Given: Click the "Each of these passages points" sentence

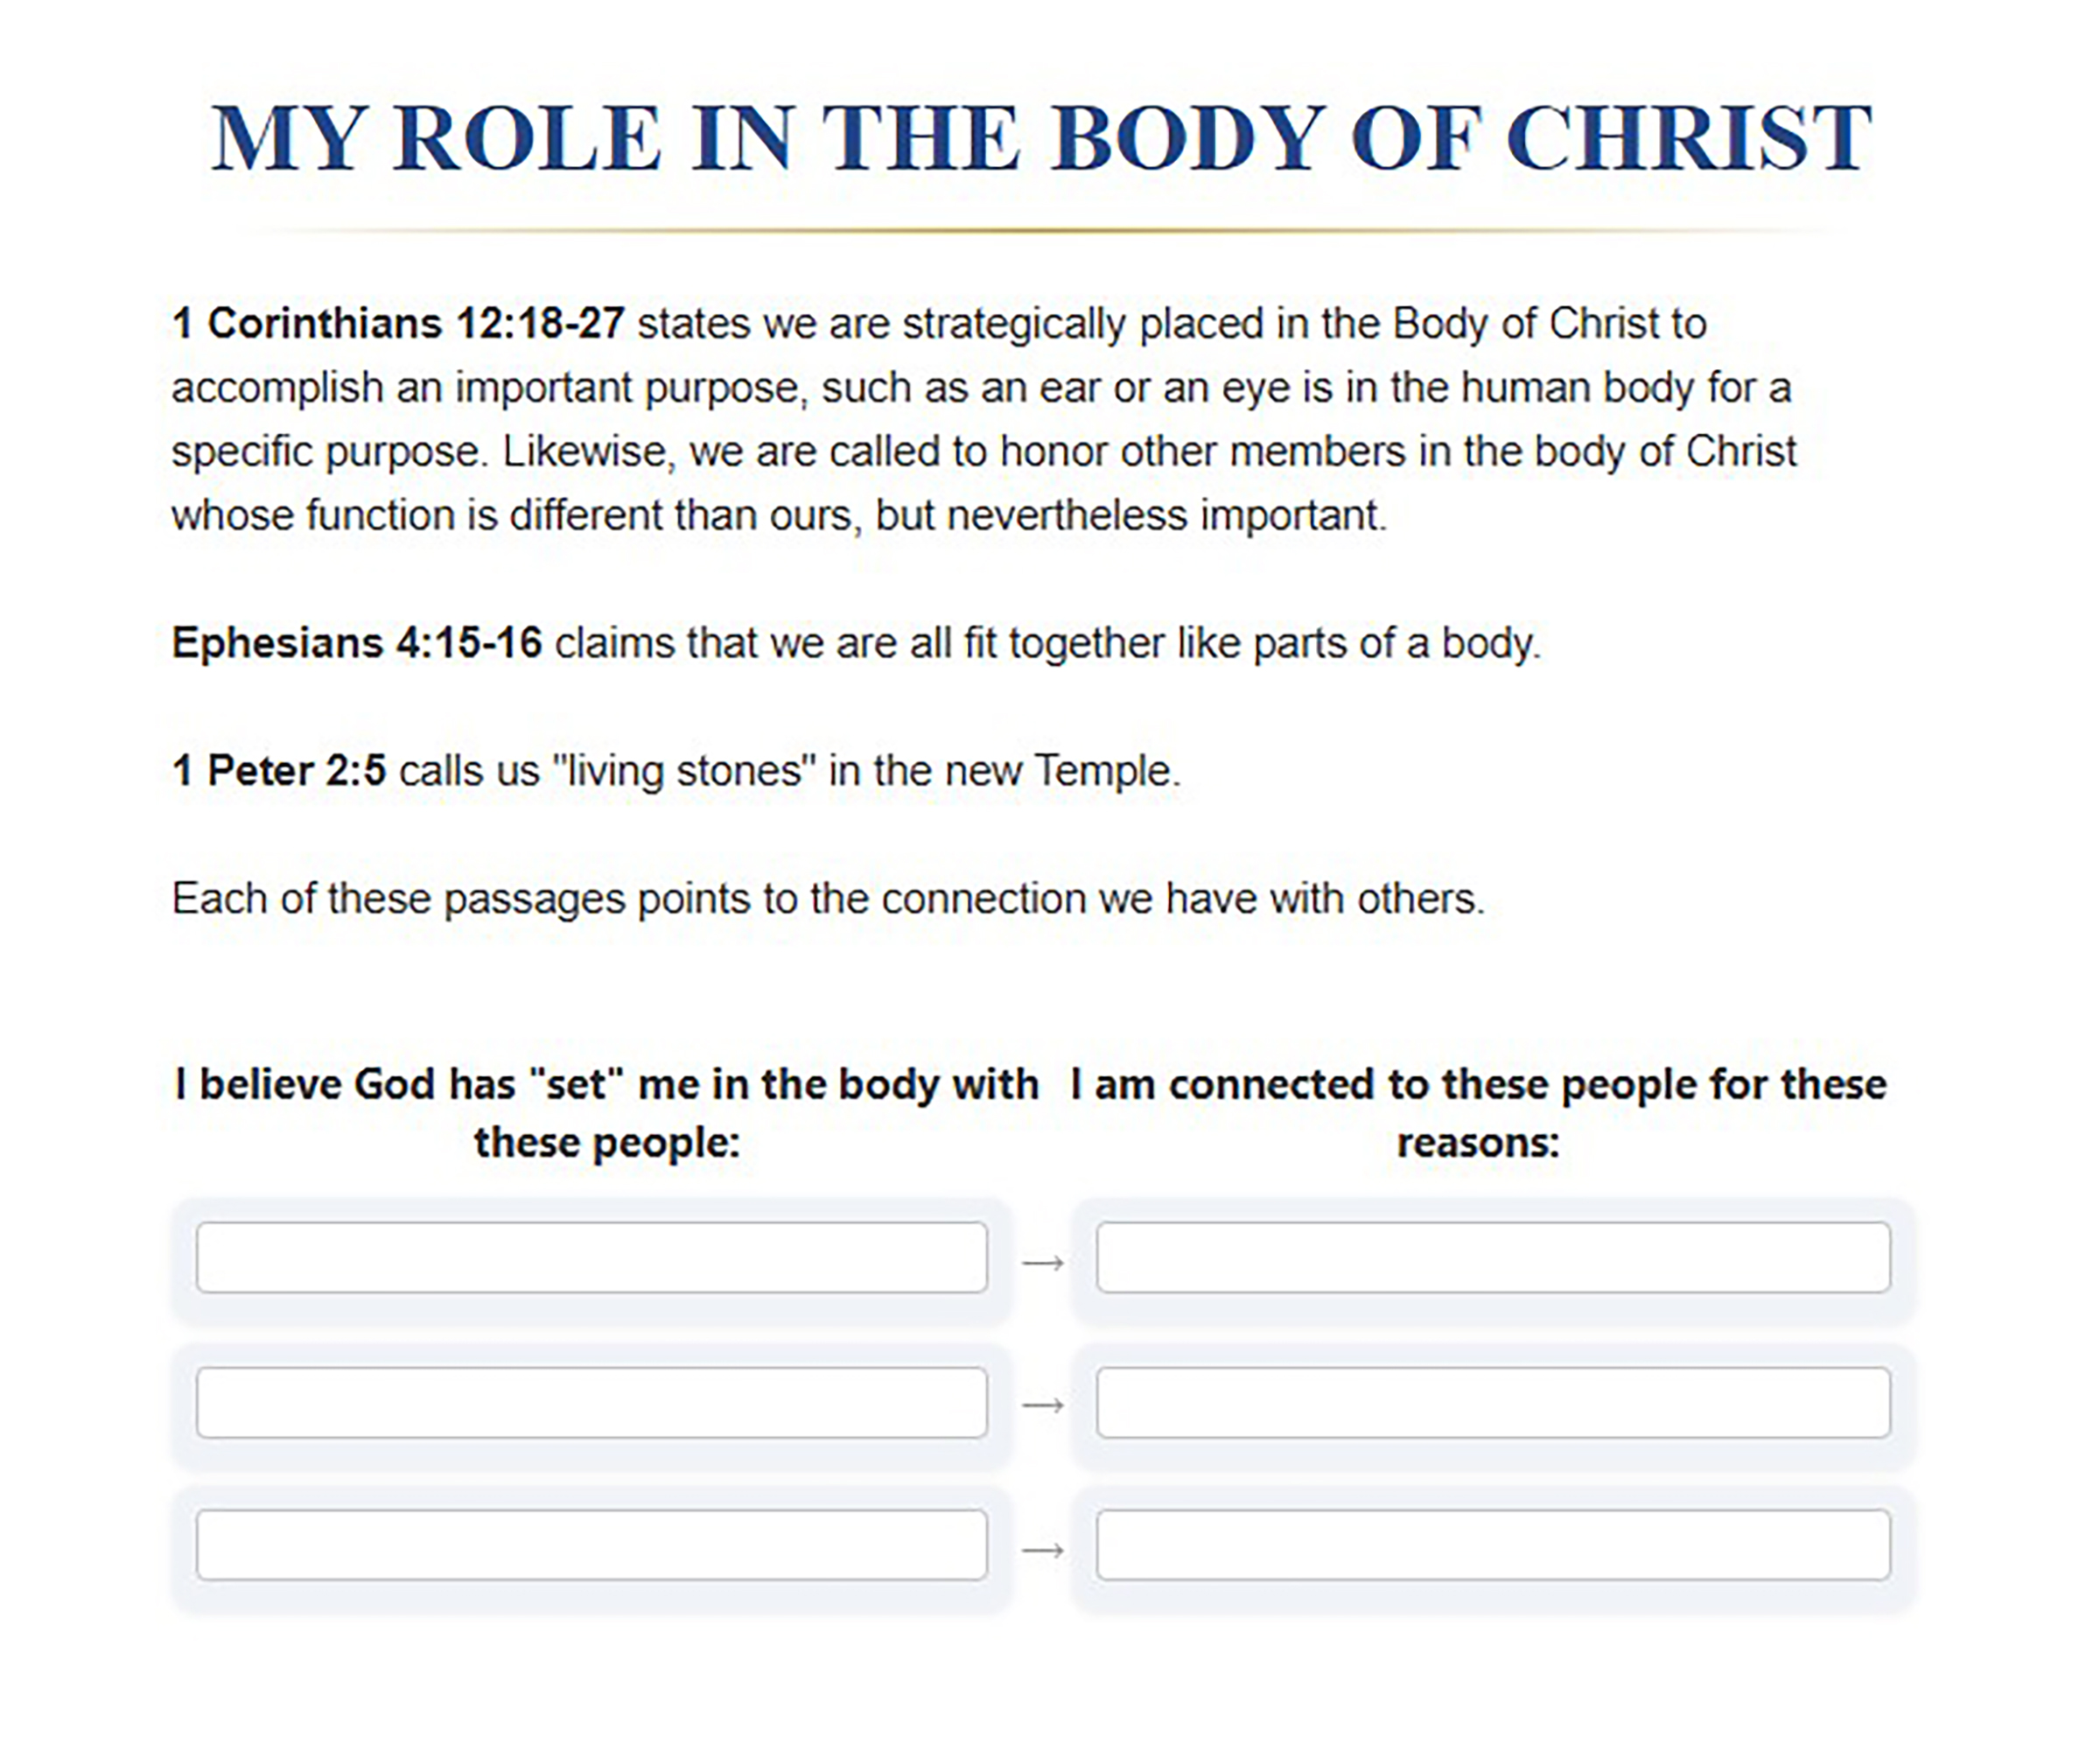Looking at the screenshot, I should coord(828,899).
